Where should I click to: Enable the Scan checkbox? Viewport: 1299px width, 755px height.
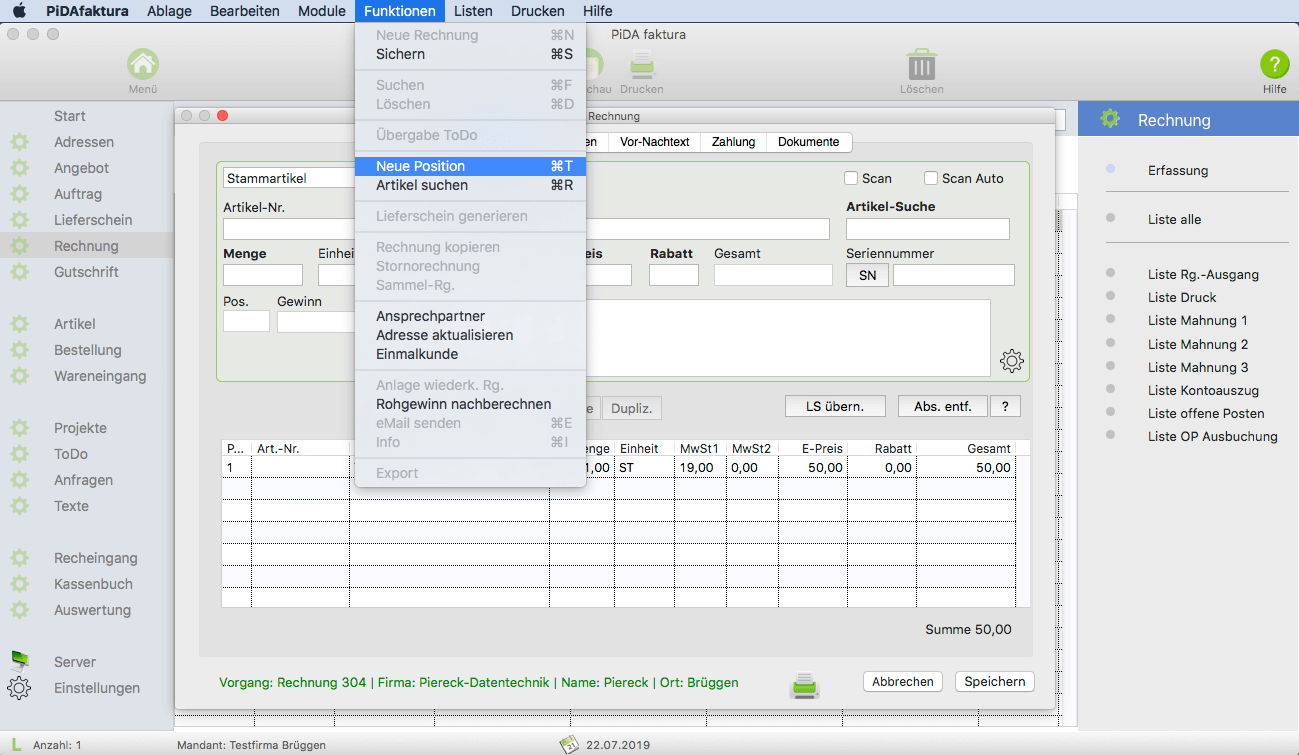pyautogui.click(x=851, y=178)
